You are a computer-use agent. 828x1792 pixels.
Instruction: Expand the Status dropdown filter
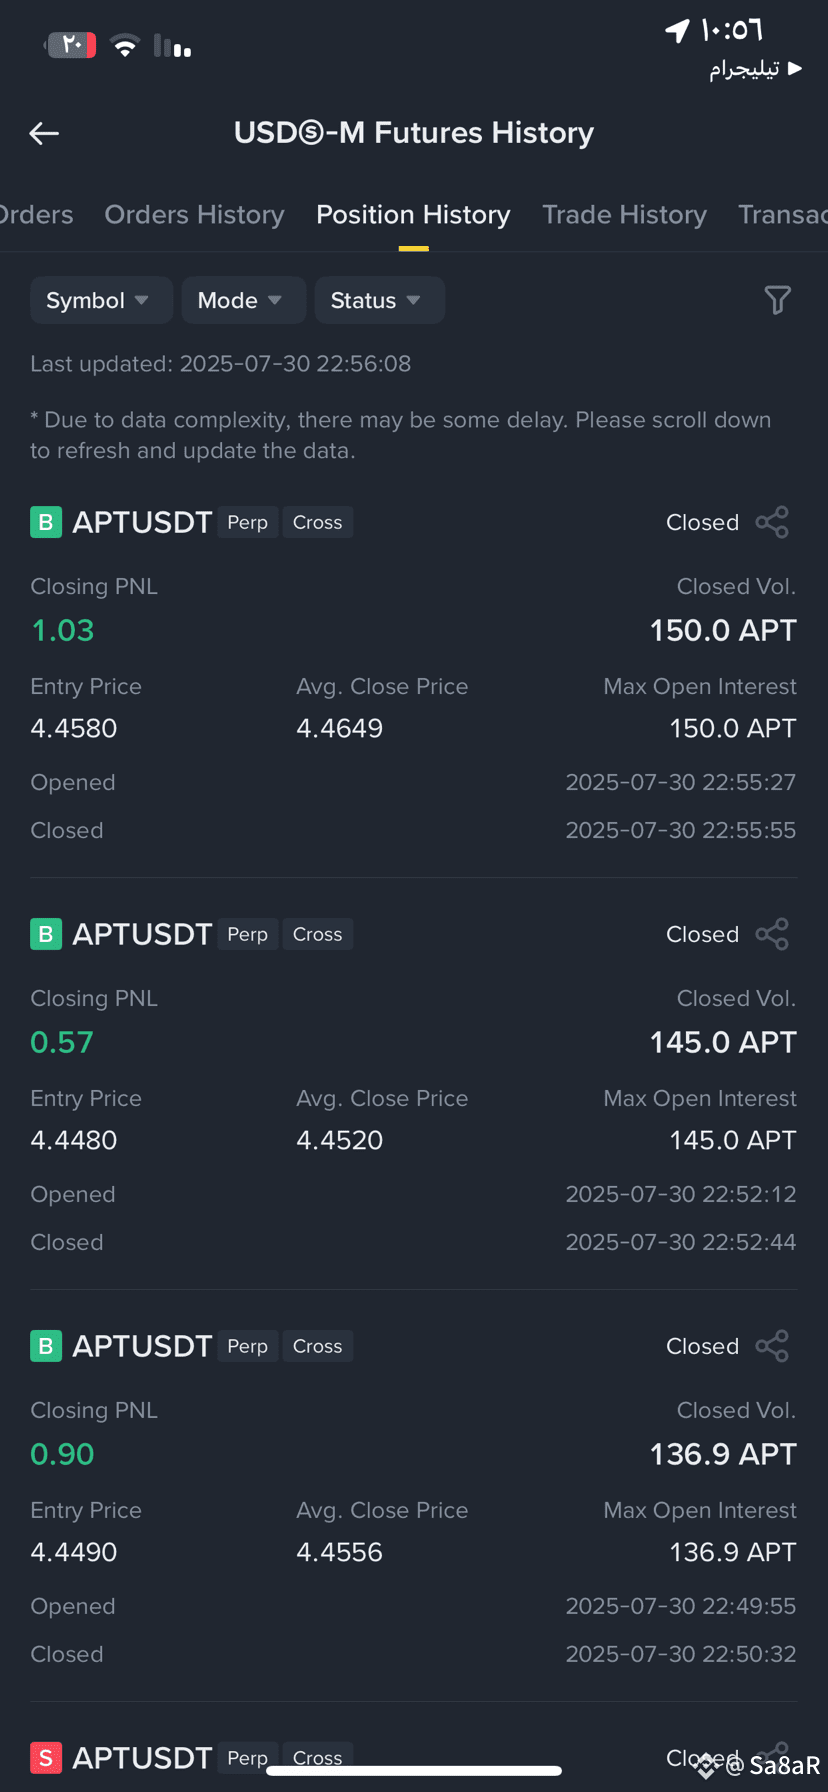(379, 300)
